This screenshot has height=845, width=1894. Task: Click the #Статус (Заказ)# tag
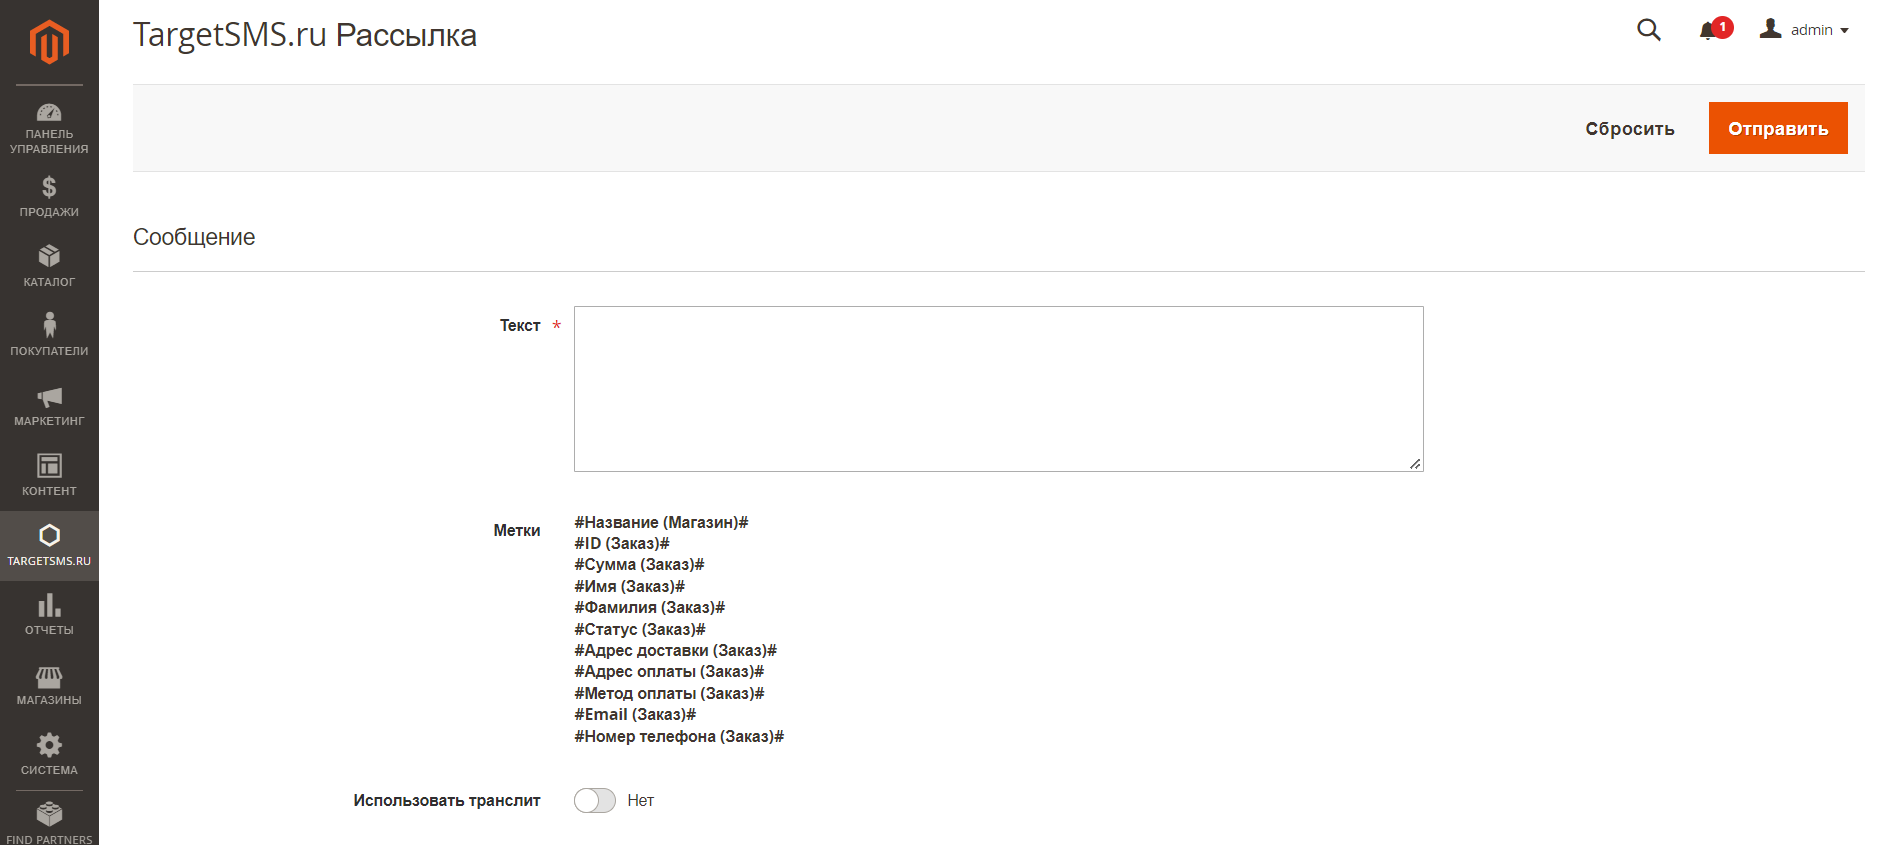click(x=640, y=629)
